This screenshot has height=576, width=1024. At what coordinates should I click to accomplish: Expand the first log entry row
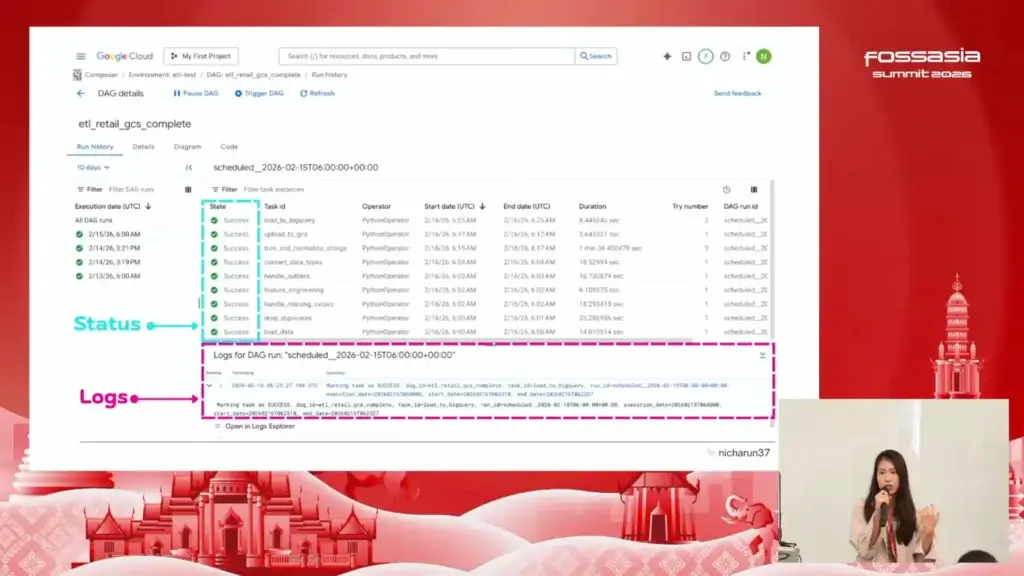coord(209,385)
